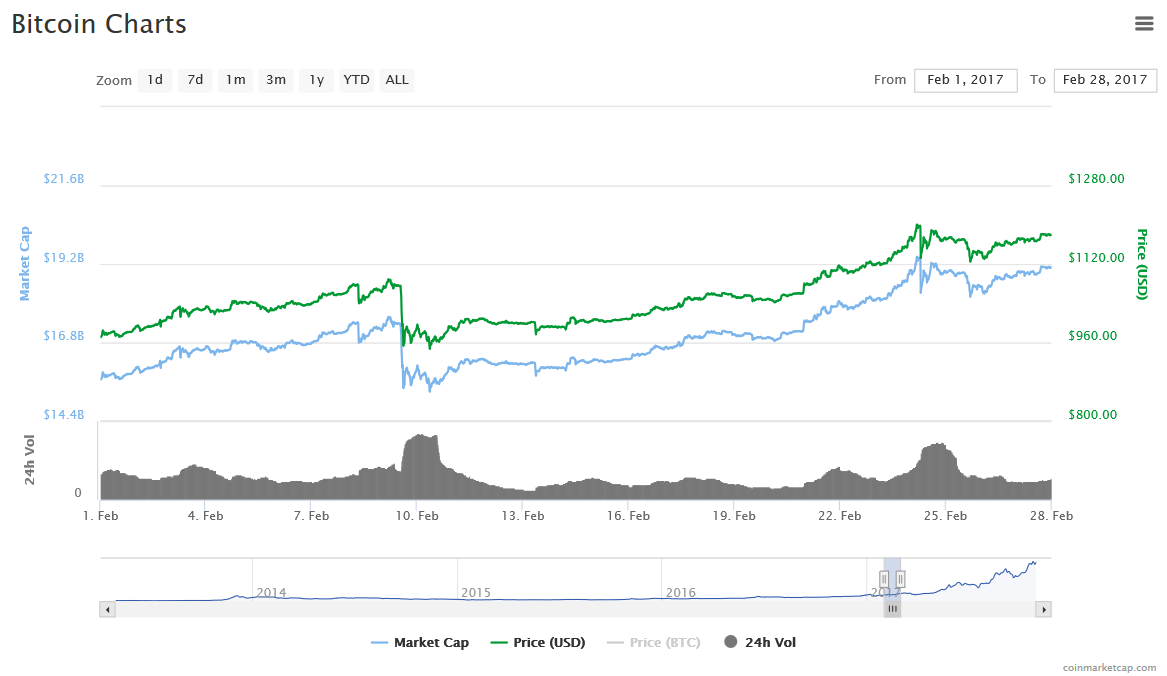Edit the From date field

(966, 80)
